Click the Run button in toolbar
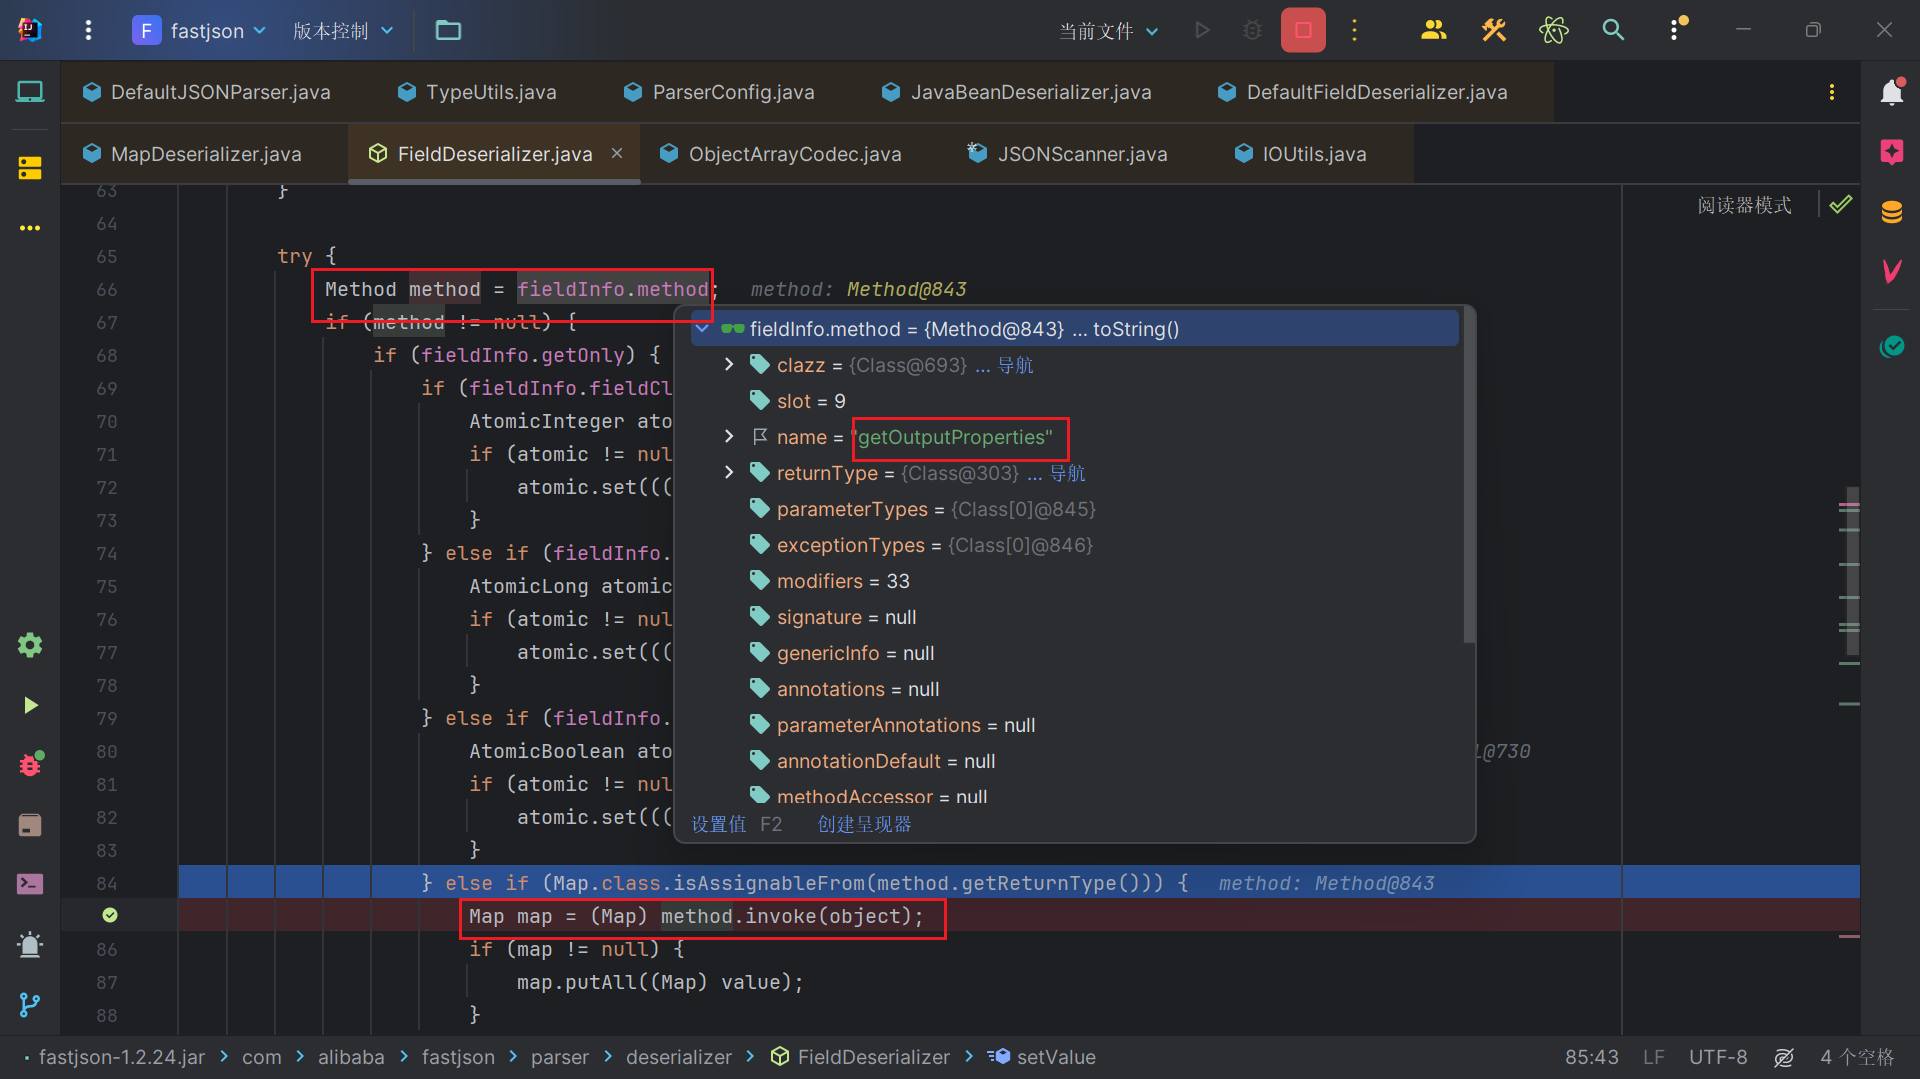The height and width of the screenshot is (1079, 1920). click(1203, 31)
